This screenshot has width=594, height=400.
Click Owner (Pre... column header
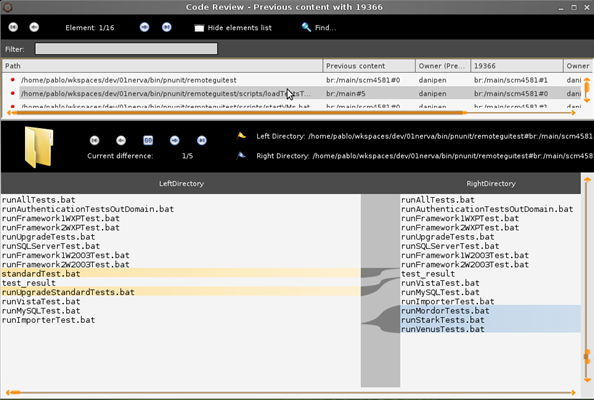(x=443, y=66)
